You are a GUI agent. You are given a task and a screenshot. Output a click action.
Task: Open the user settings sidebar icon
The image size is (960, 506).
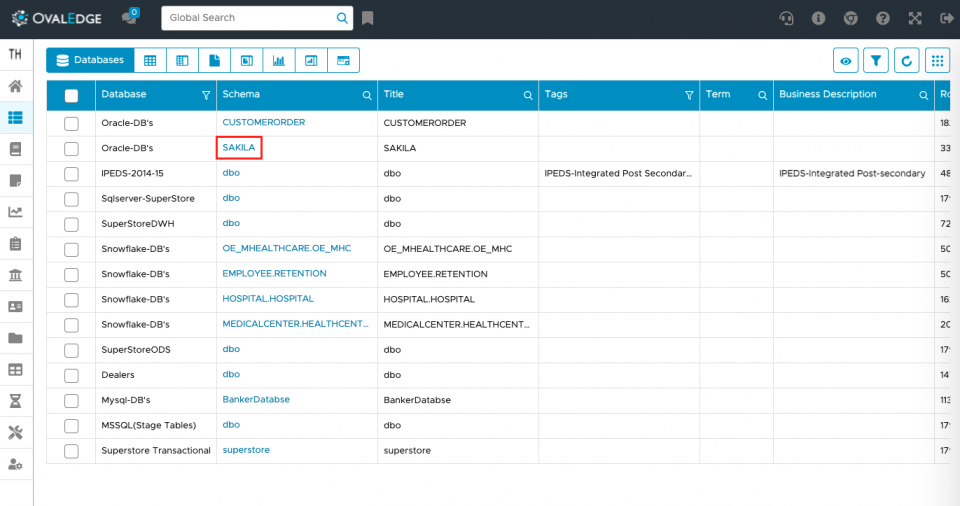[15, 464]
